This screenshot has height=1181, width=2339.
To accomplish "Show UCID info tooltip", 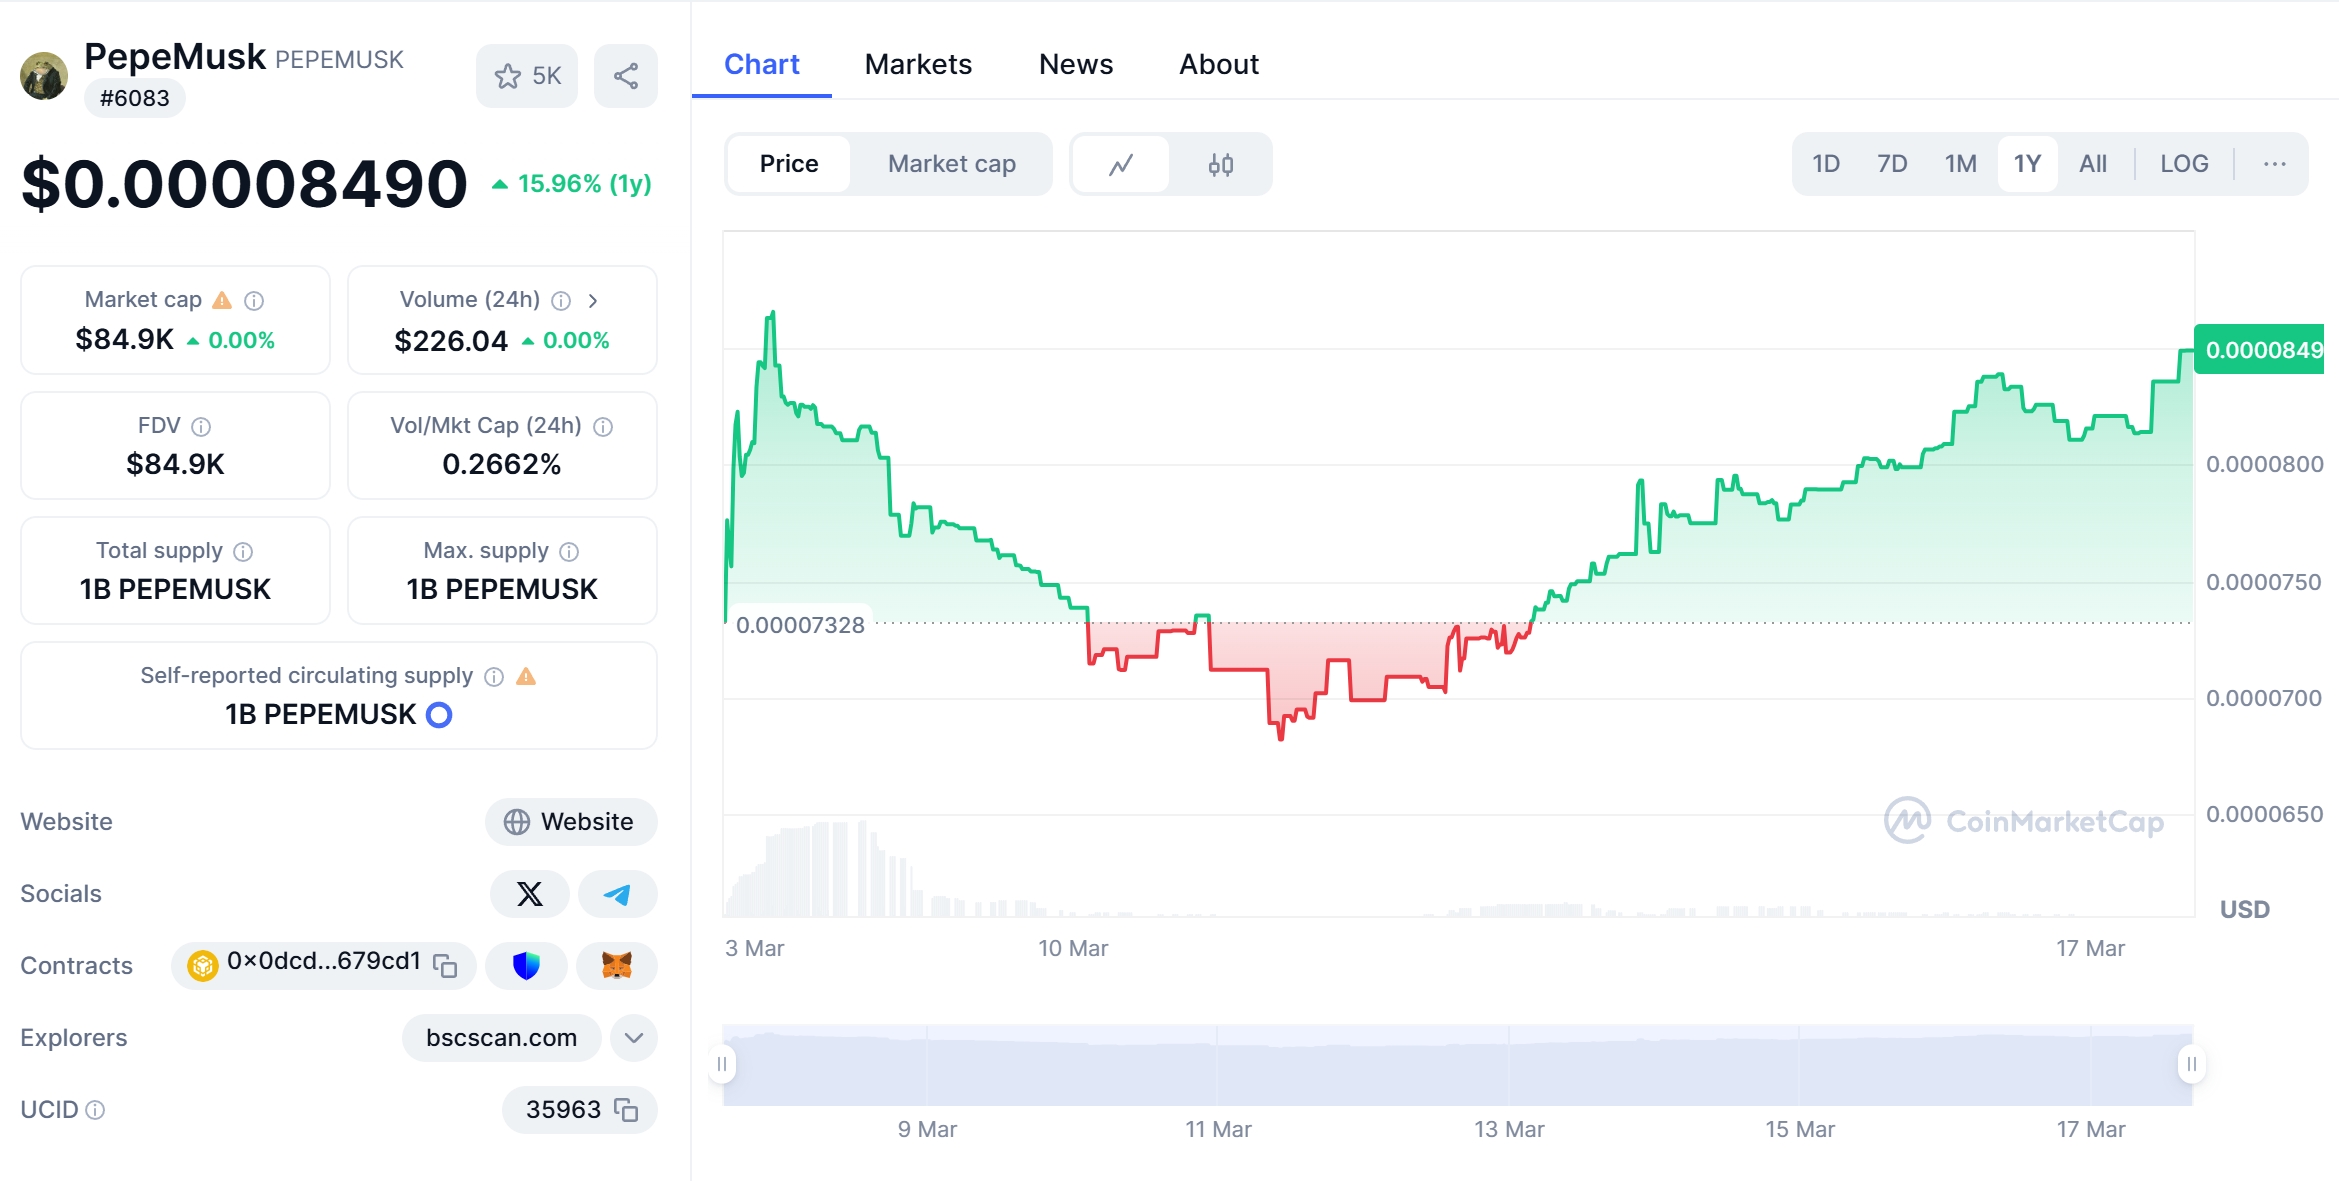I will pyautogui.click(x=95, y=1110).
